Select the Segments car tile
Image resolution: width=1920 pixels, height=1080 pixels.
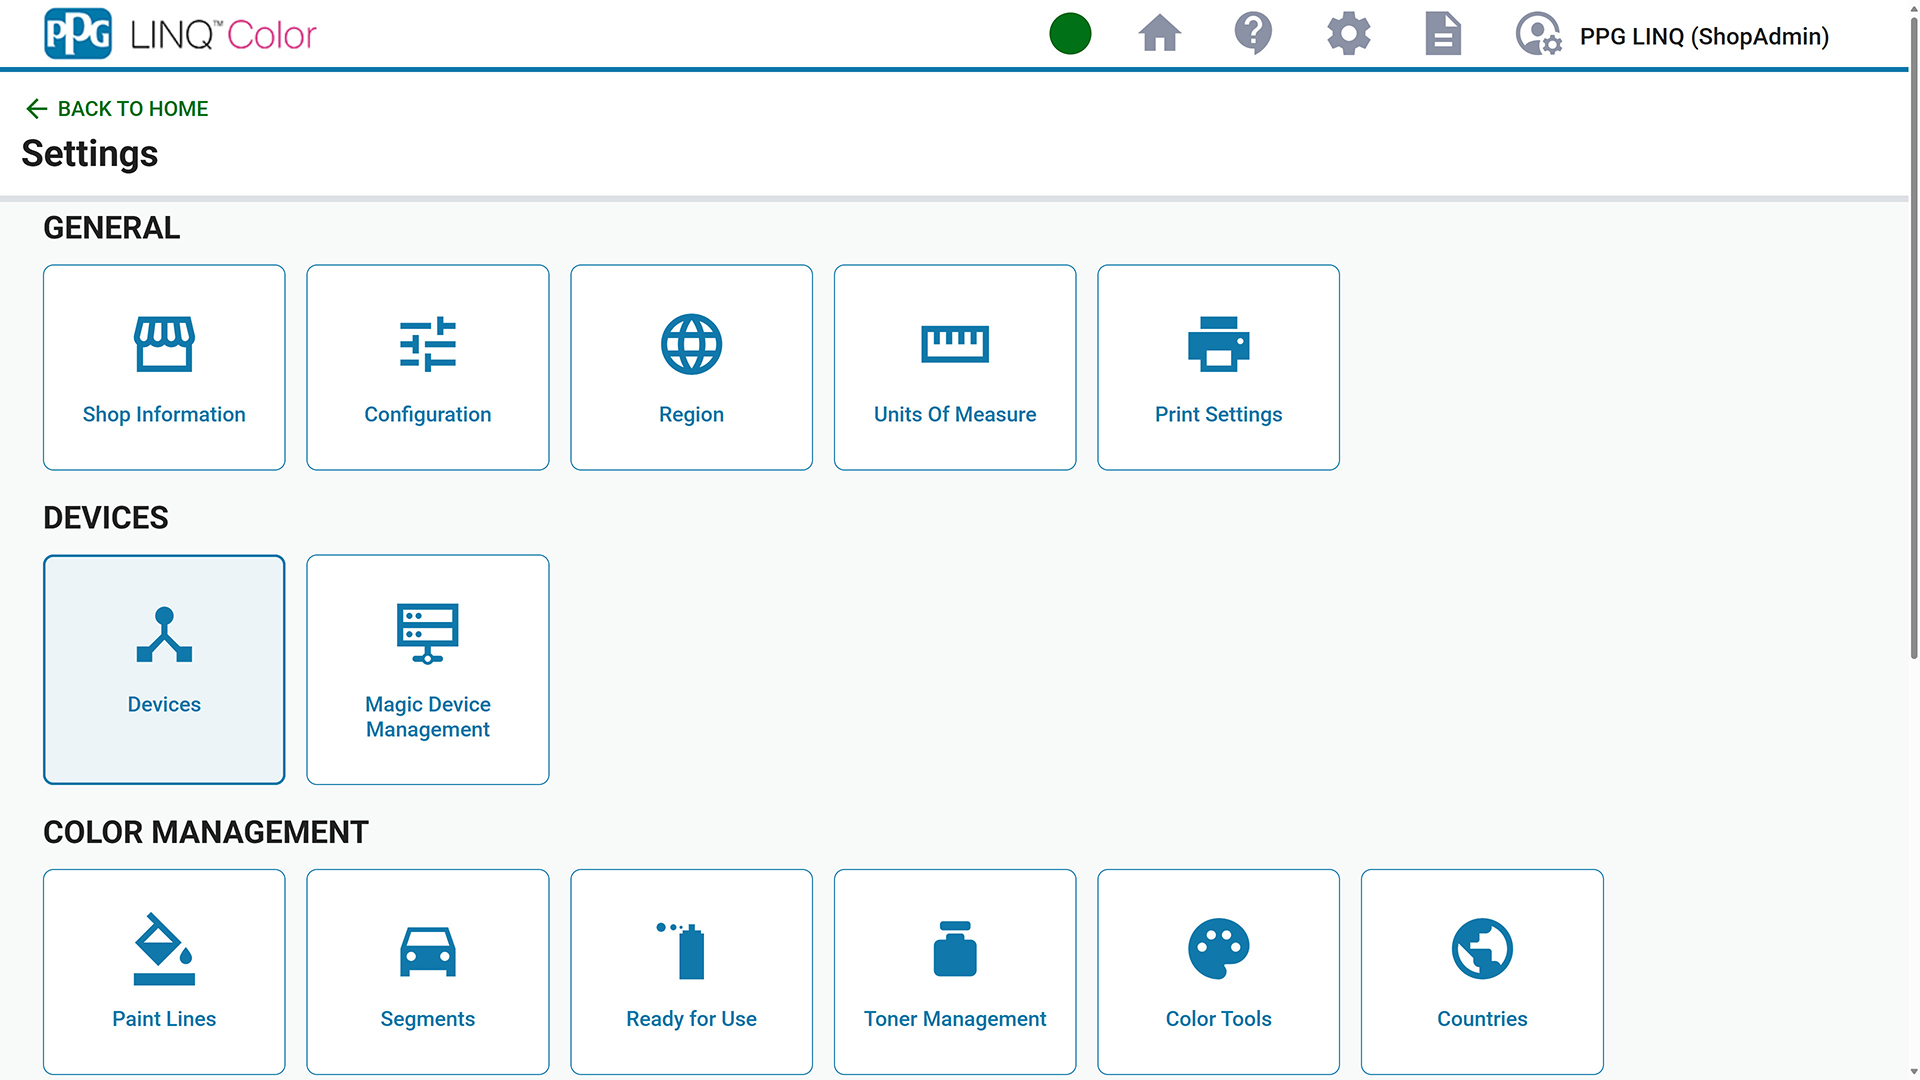tap(427, 971)
